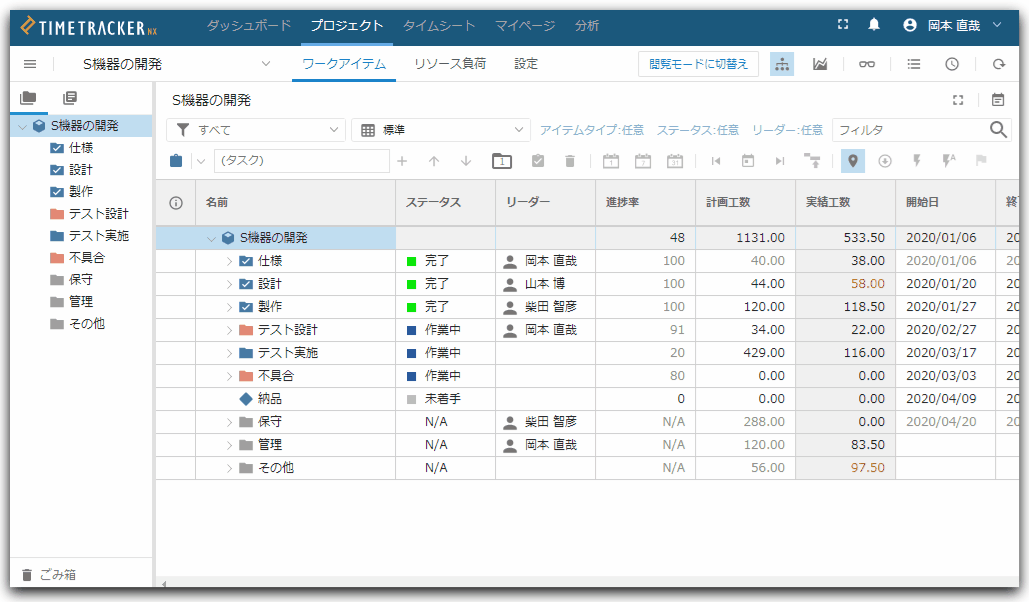Open the マイページ tab
Screen dimensions: 1029x602
point(524,26)
